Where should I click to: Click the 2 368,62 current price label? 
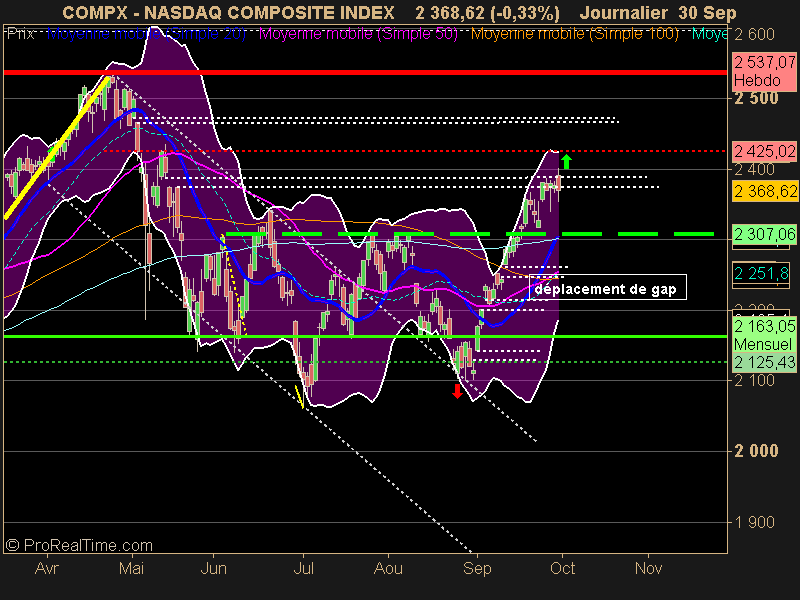(764, 191)
